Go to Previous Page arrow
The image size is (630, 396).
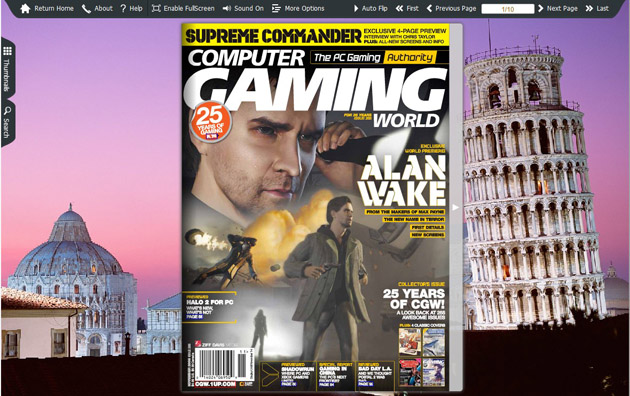(429, 8)
